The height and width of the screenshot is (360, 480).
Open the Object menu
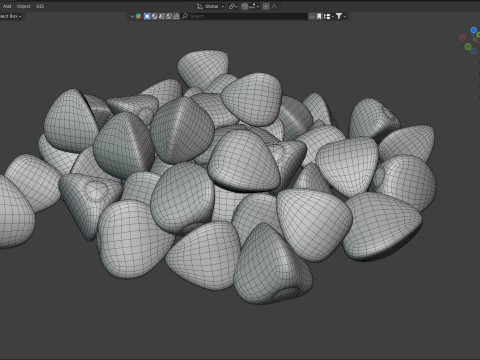pos(23,6)
